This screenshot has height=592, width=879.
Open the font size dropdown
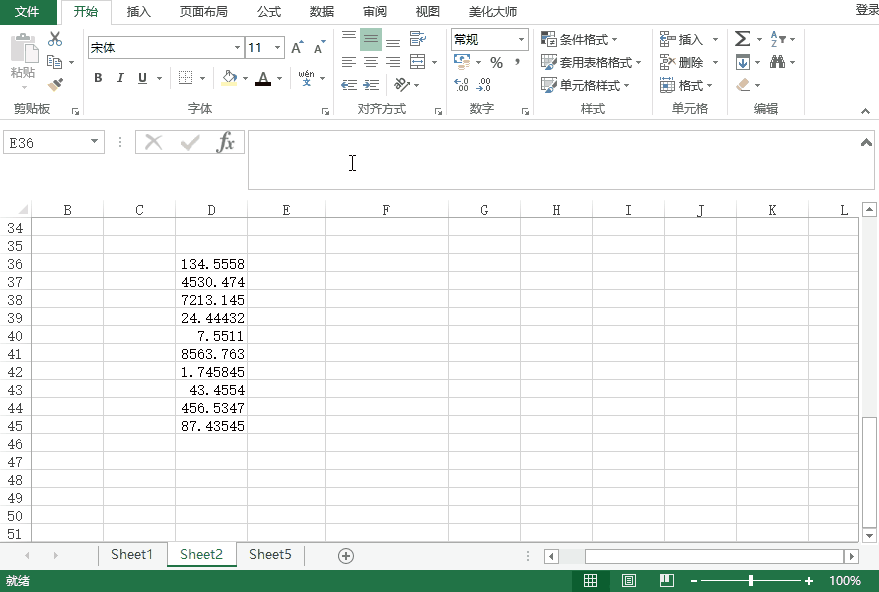[x=277, y=48]
